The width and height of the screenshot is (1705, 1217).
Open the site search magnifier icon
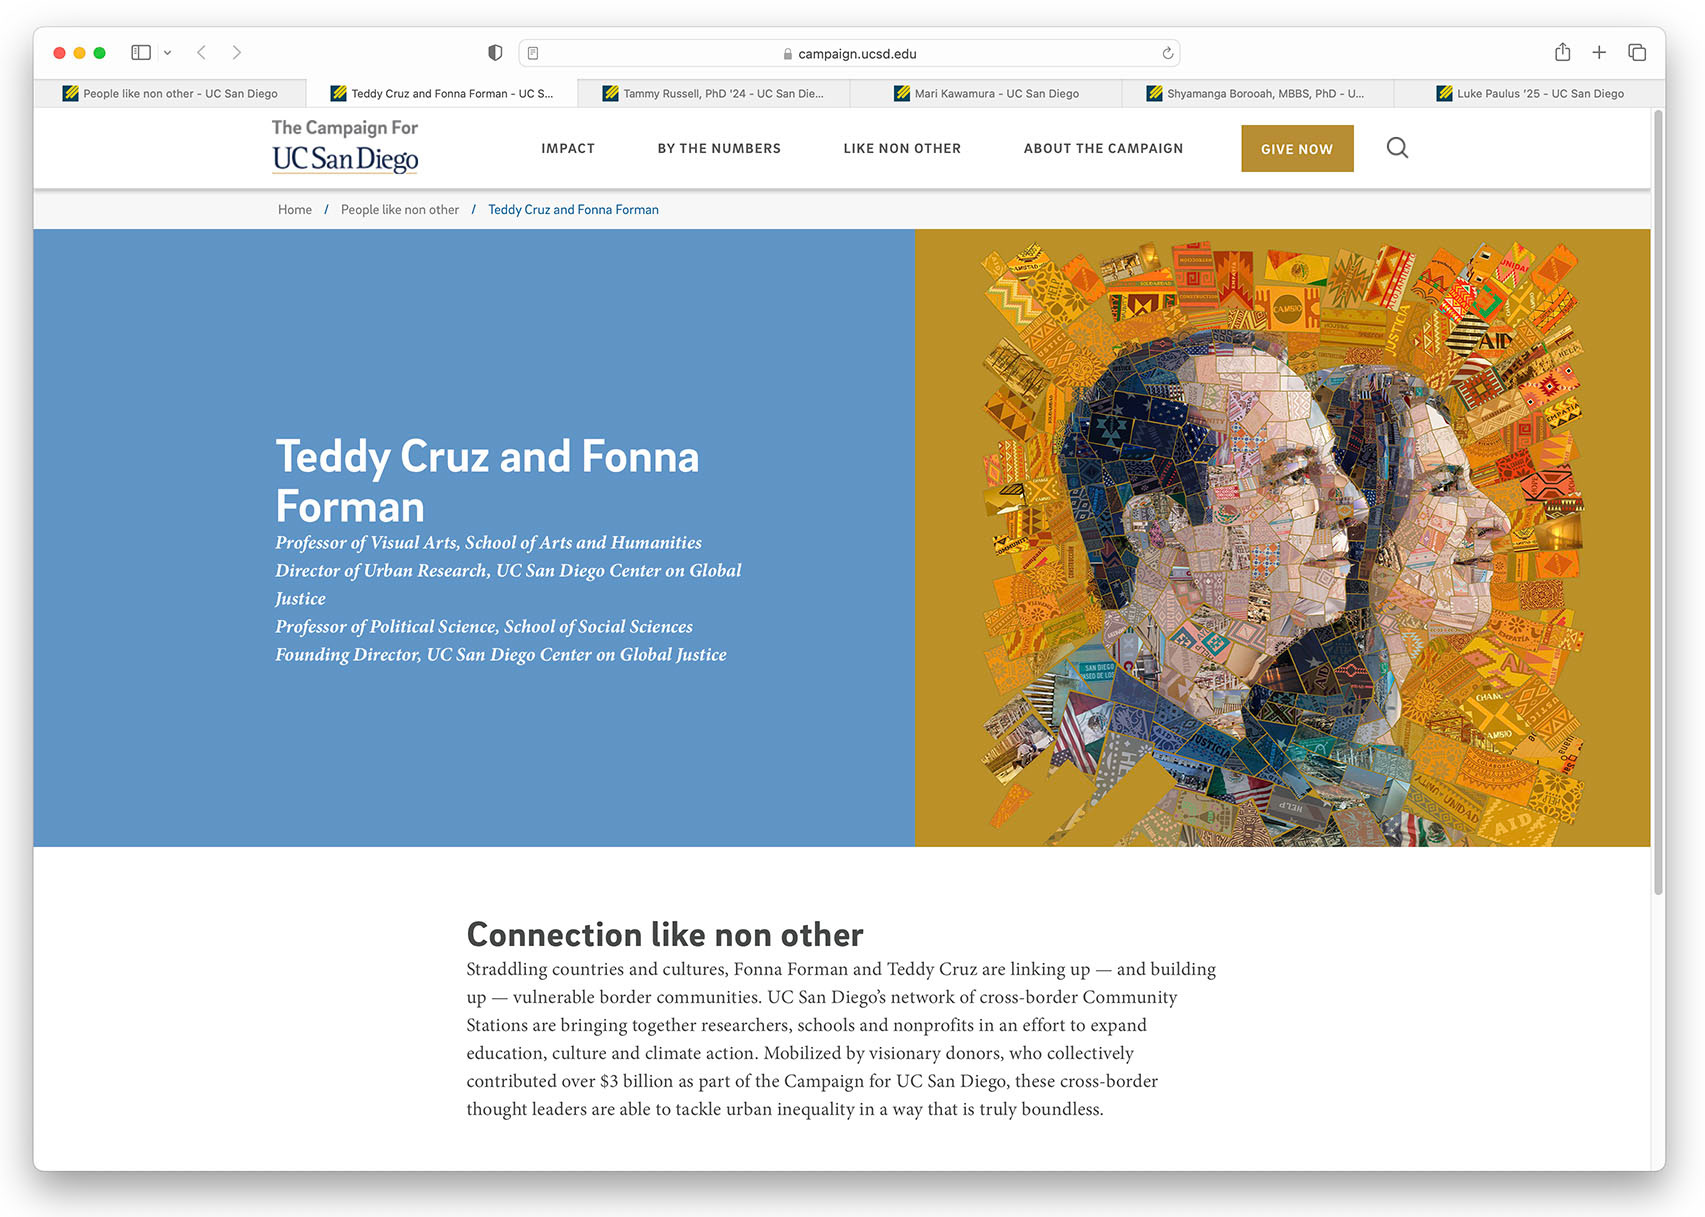click(1397, 148)
